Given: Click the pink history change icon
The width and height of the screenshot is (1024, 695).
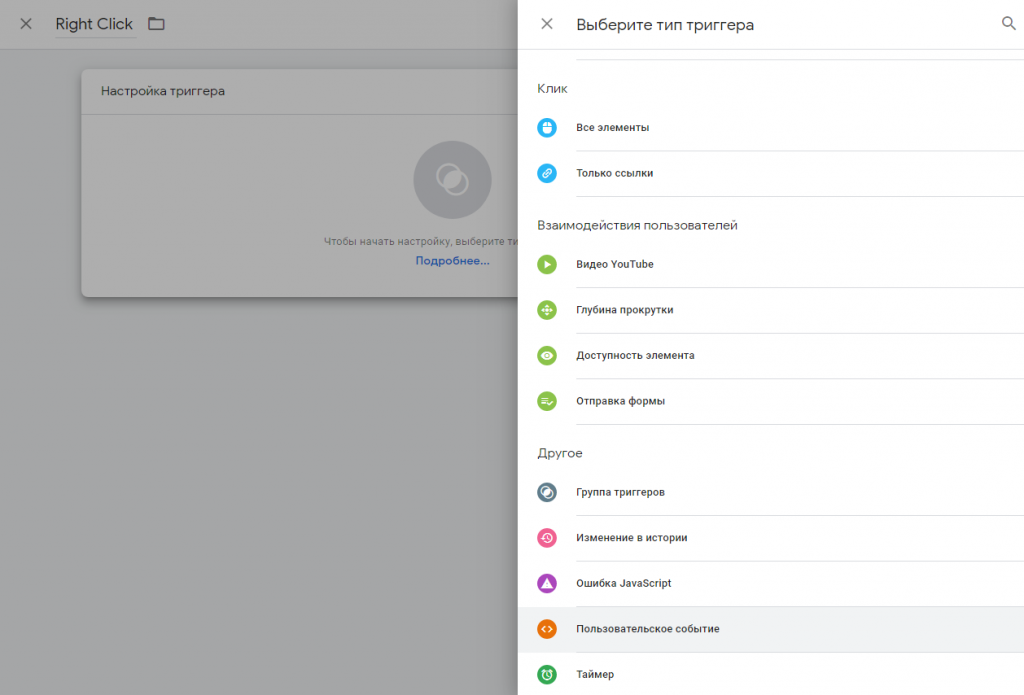Looking at the screenshot, I should [x=547, y=538].
